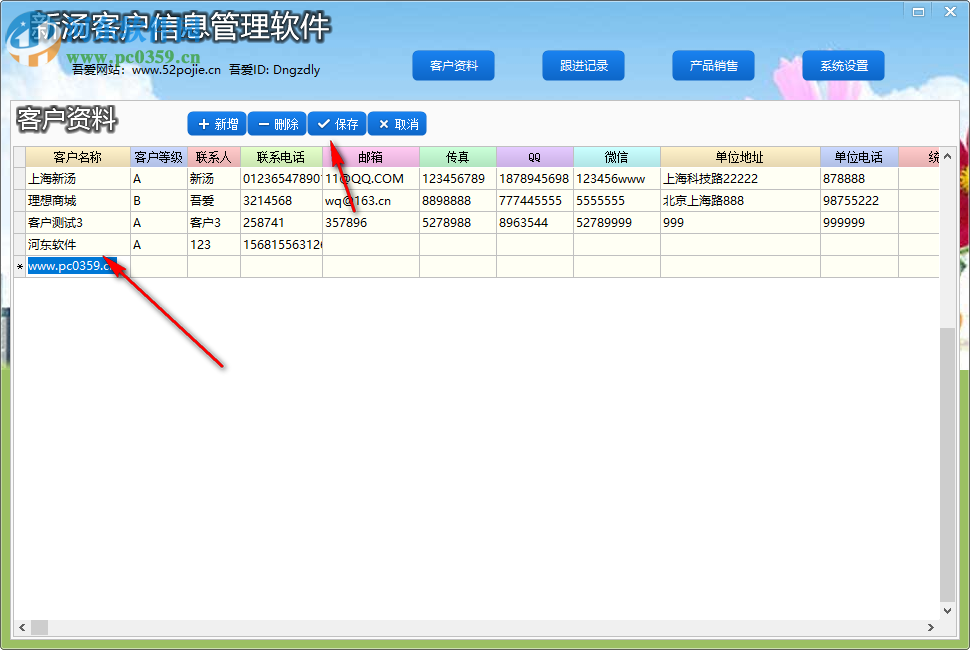Click the horizontal scrollbar thumb

coord(38,628)
